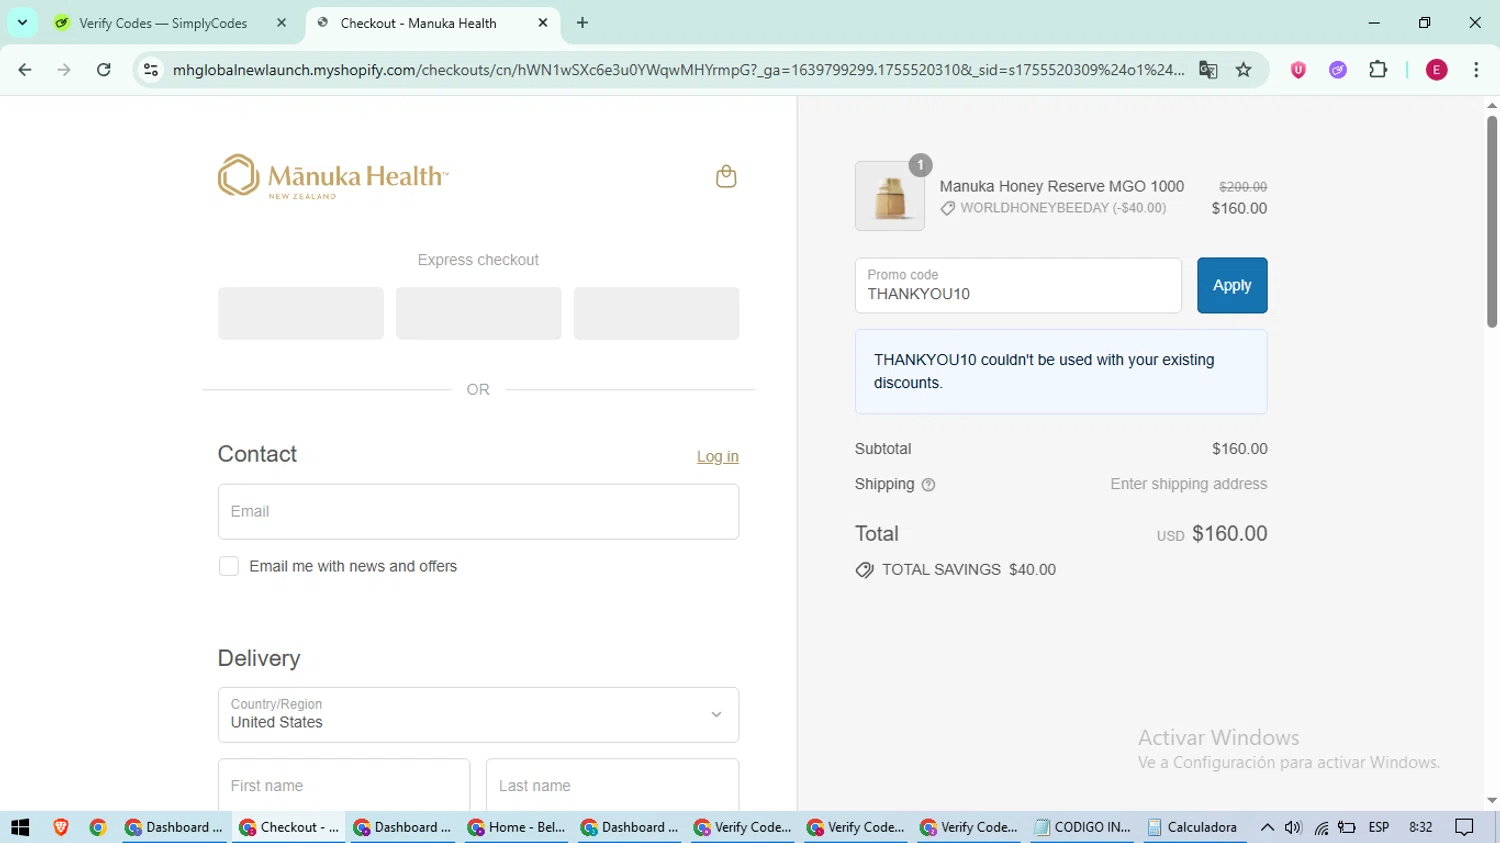Open the Windows Start menu
Viewport: 1500px width, 843px height.
click(x=20, y=827)
